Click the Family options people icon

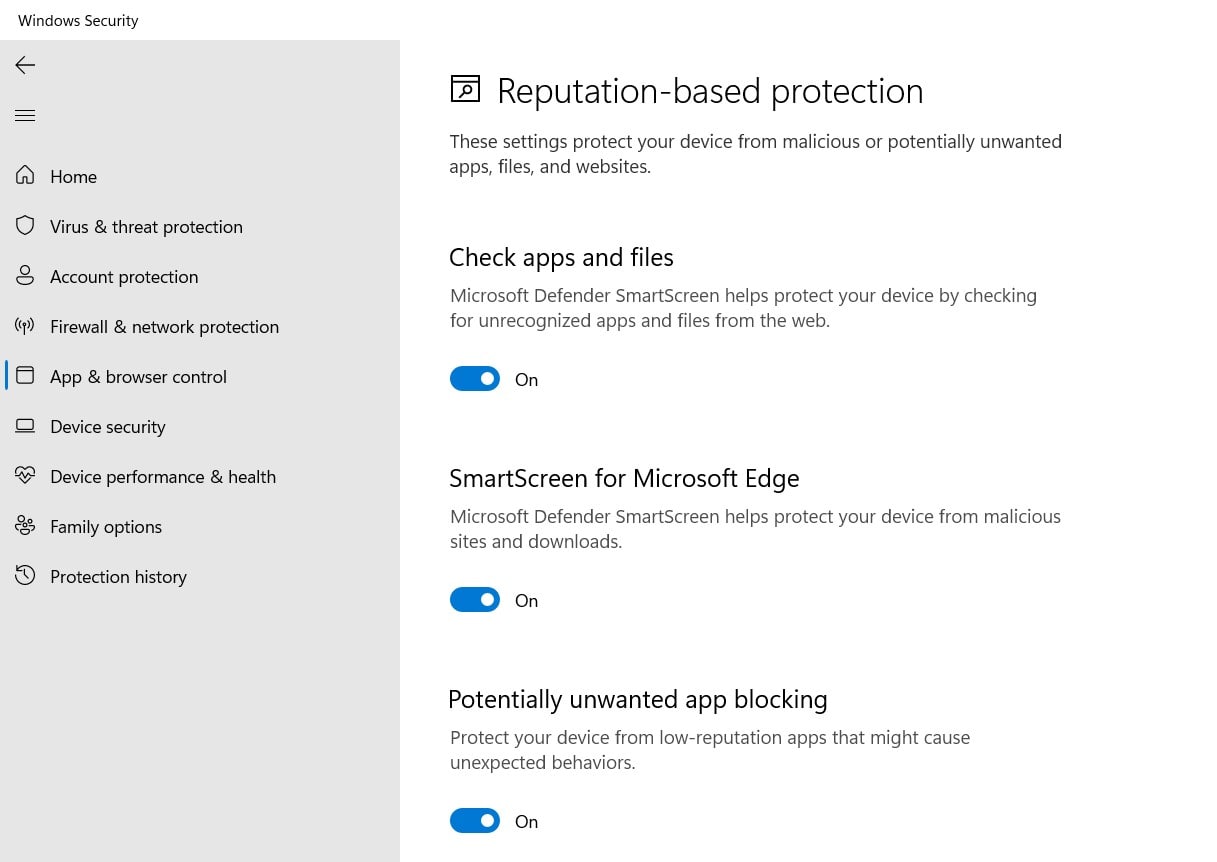pos(25,526)
